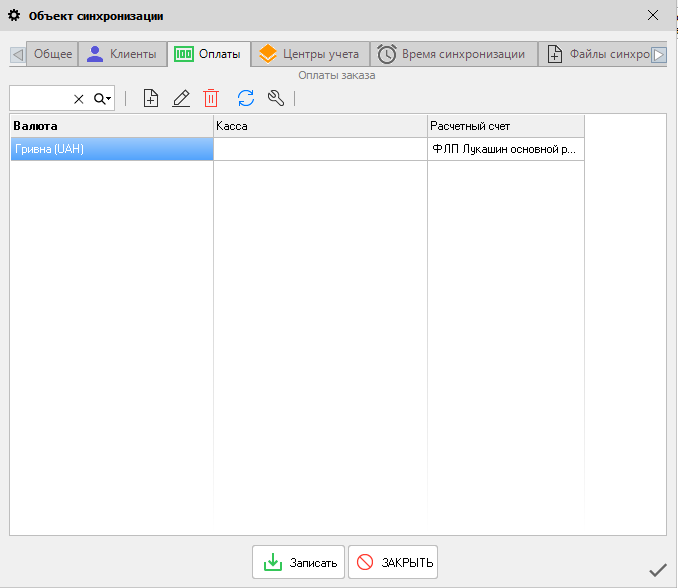The height and width of the screenshot is (588, 678).
Task: Select Время синхронизации tab
Action: pyautogui.click(x=452, y=54)
